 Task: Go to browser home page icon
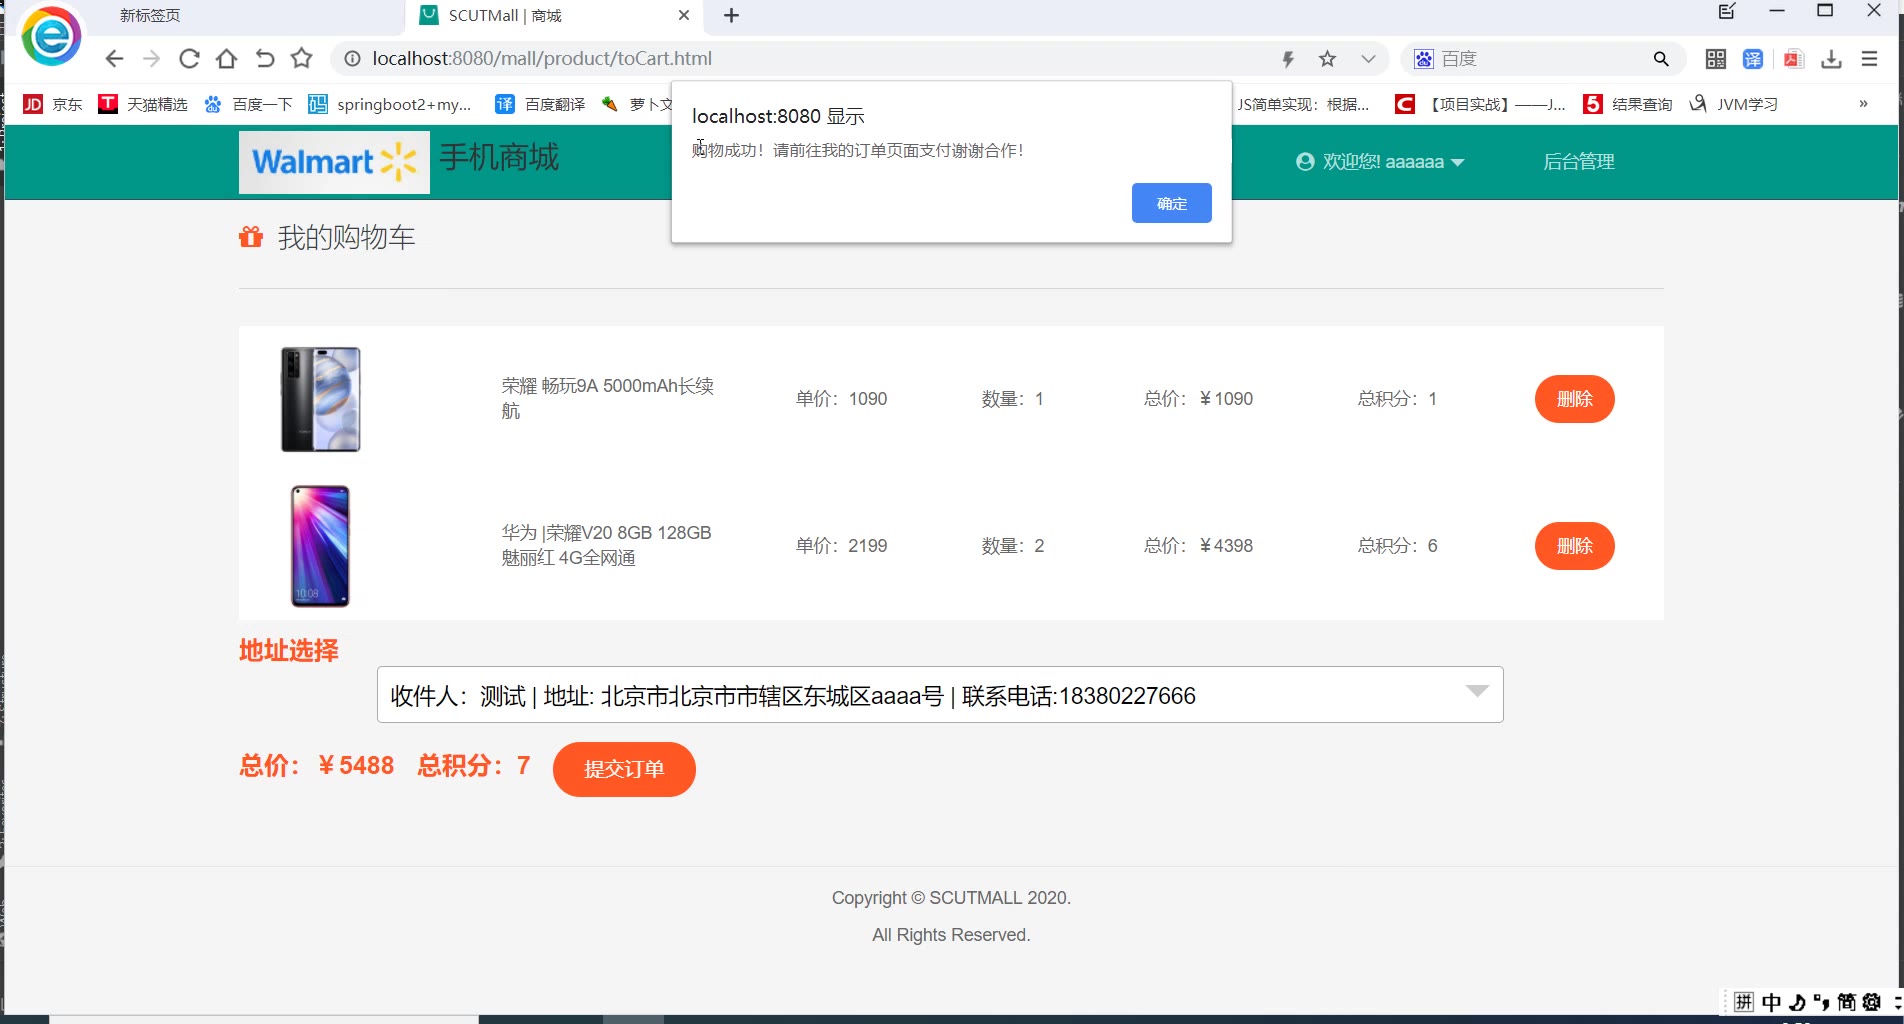[227, 59]
